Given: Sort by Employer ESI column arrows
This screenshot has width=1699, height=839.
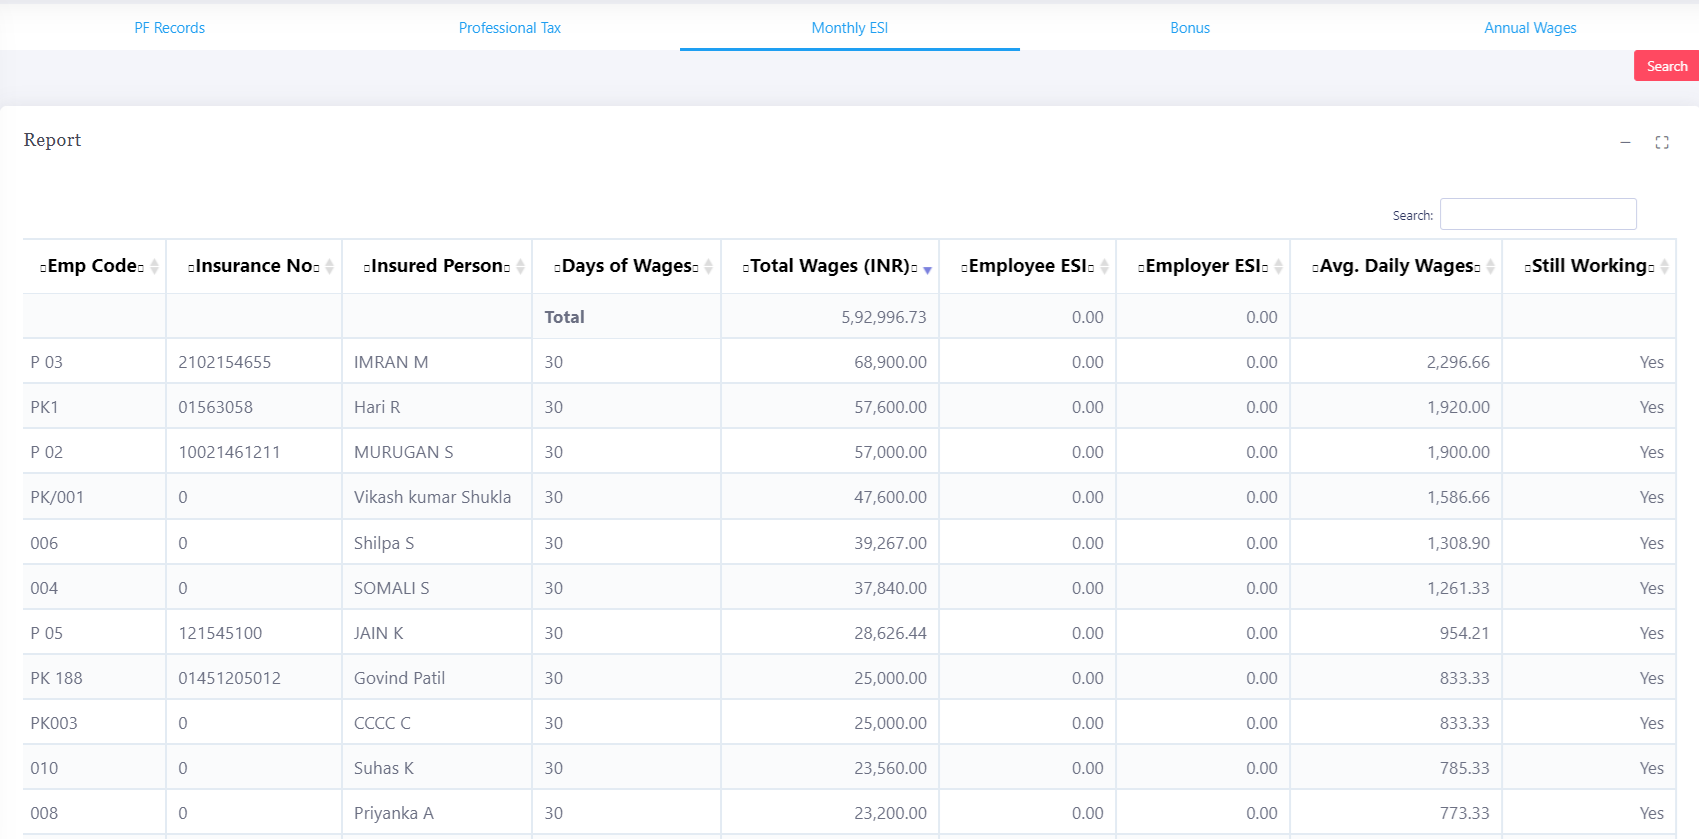Looking at the screenshot, I should click(1278, 266).
